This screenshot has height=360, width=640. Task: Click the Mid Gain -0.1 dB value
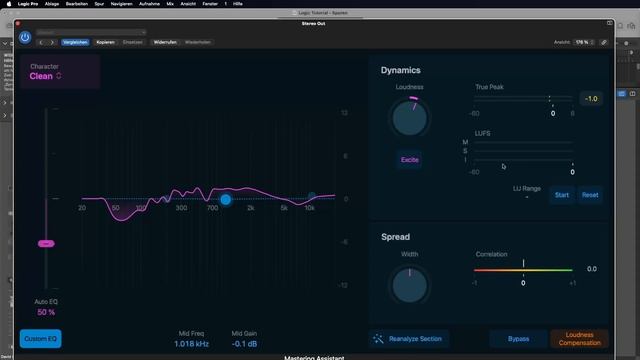click(244, 344)
